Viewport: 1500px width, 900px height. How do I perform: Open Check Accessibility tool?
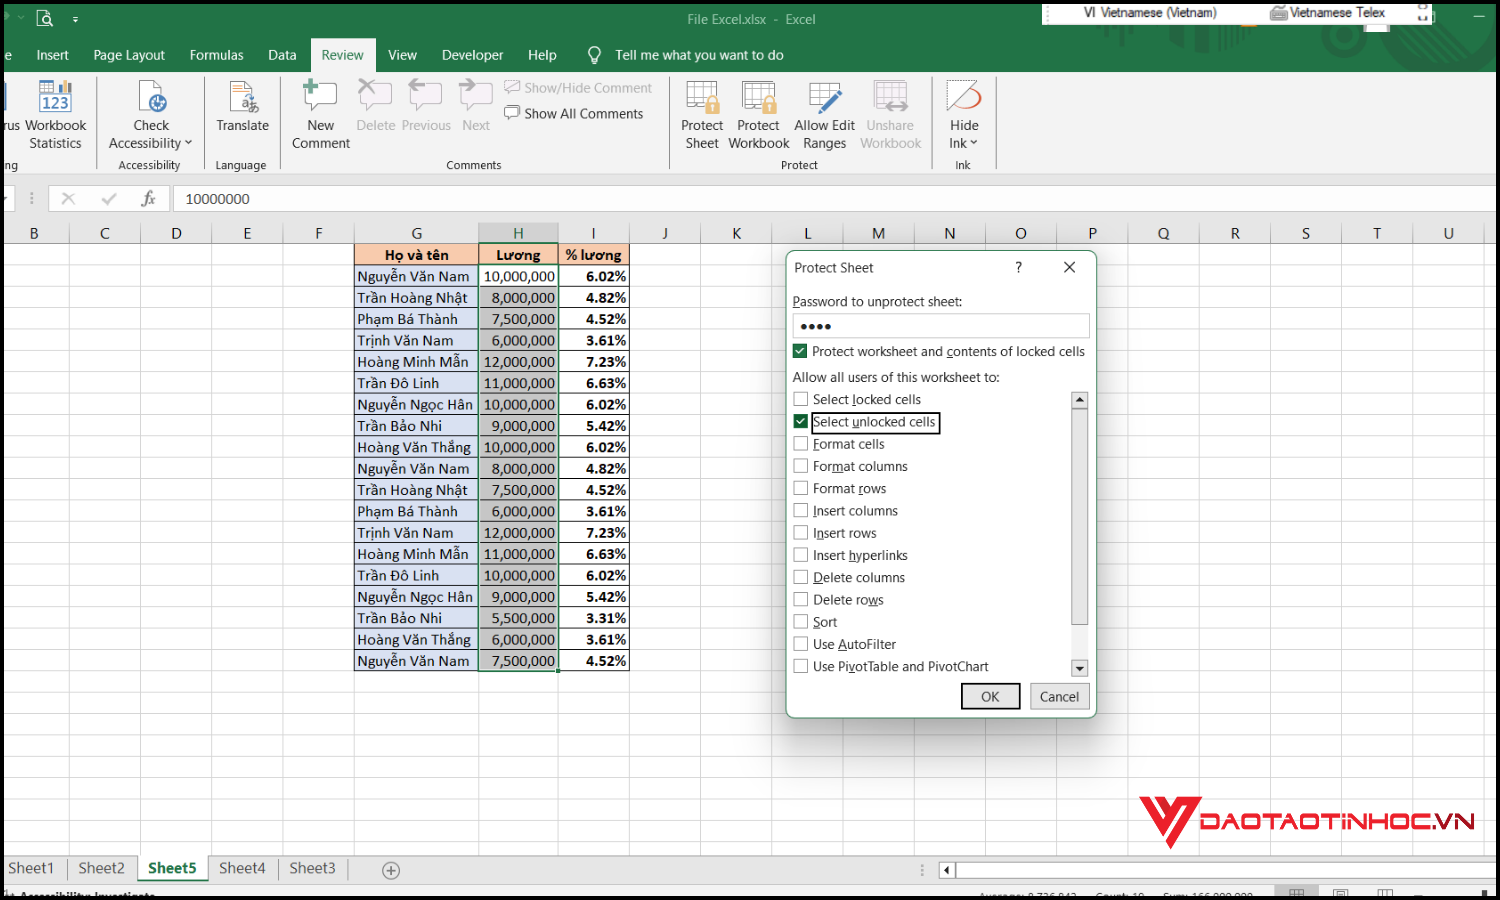point(151,115)
